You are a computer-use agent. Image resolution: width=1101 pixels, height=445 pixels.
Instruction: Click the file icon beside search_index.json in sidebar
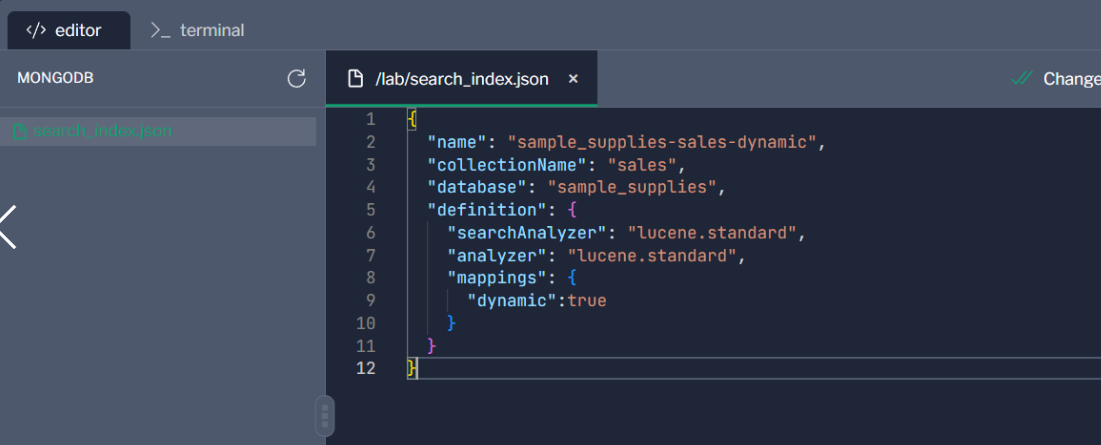18,131
